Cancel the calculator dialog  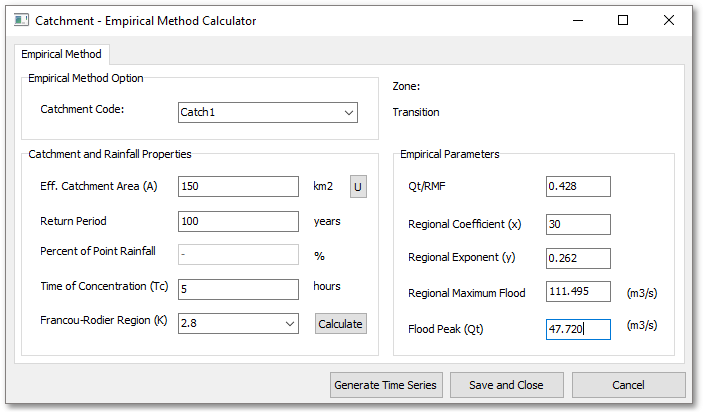pos(629,385)
